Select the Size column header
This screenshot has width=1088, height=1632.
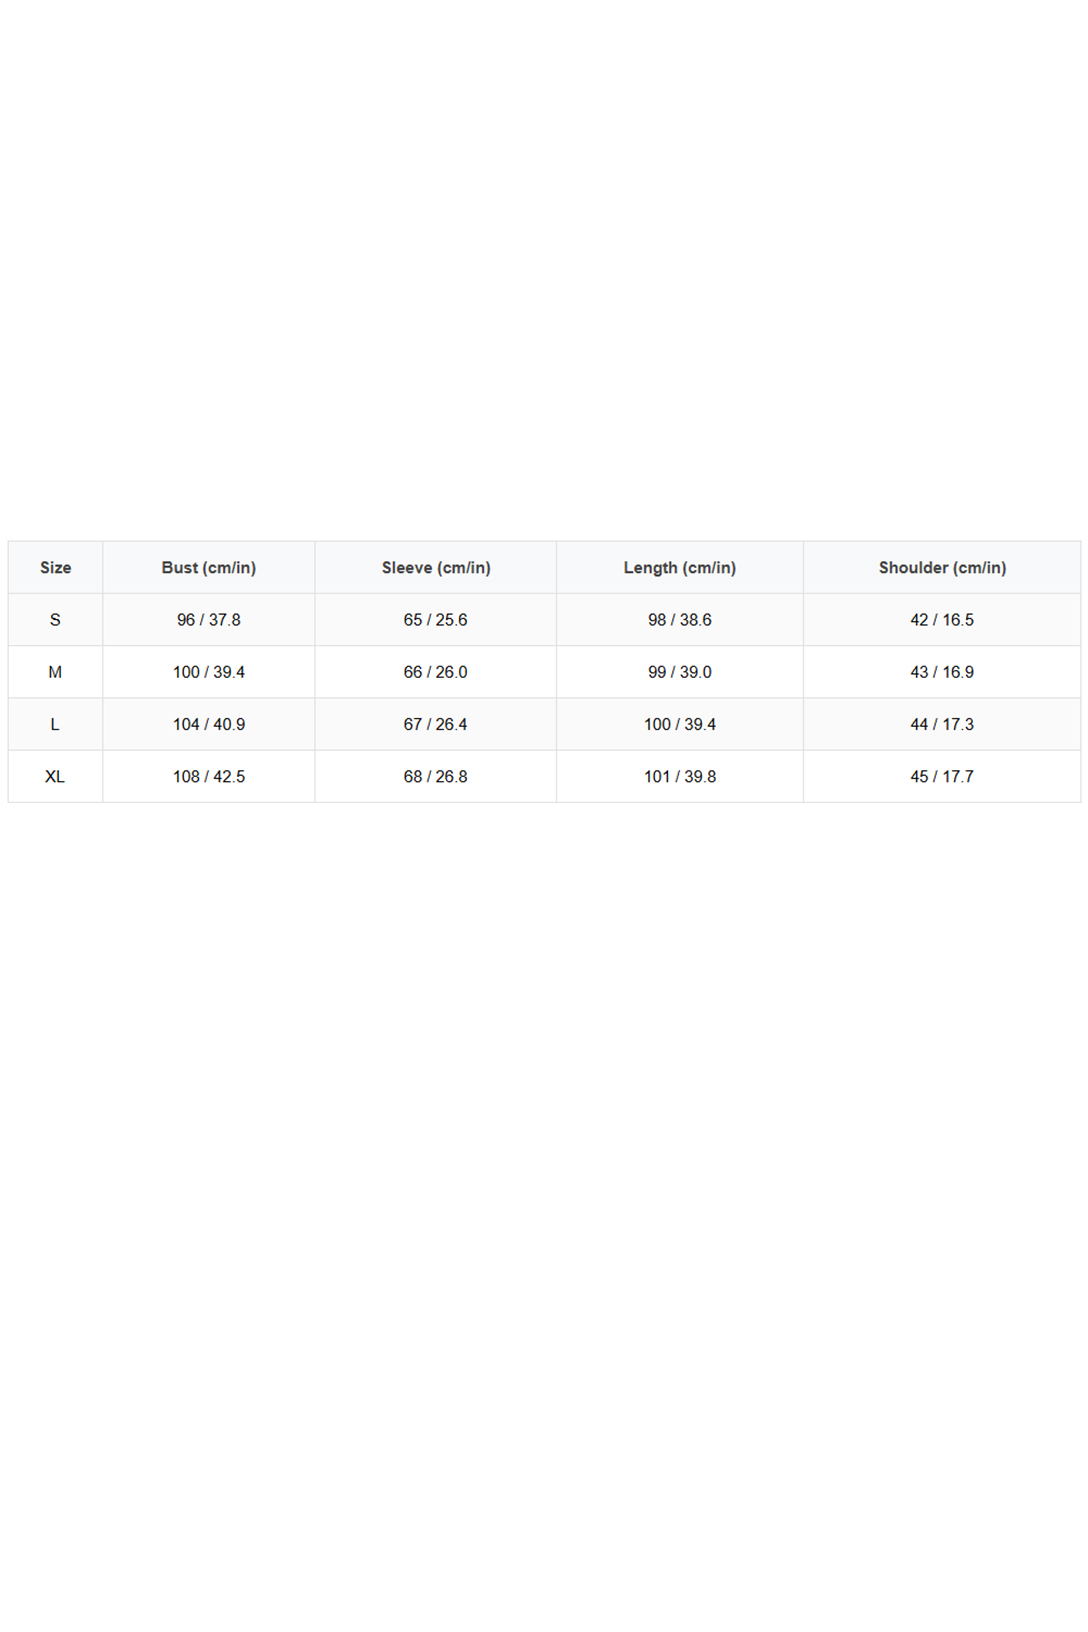(56, 567)
